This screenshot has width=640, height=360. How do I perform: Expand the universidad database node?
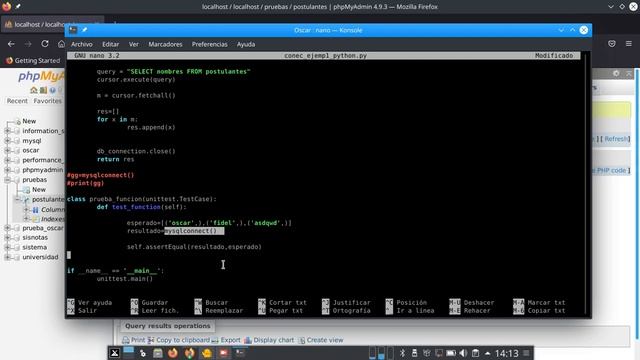(7, 257)
